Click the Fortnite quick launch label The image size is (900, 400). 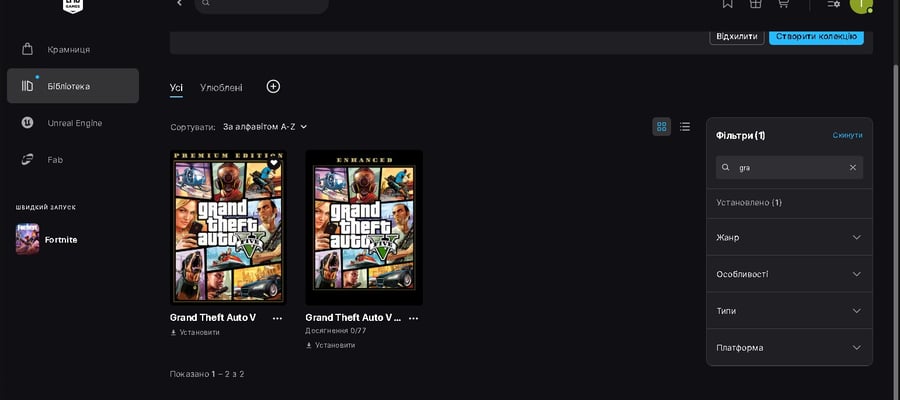pos(61,240)
